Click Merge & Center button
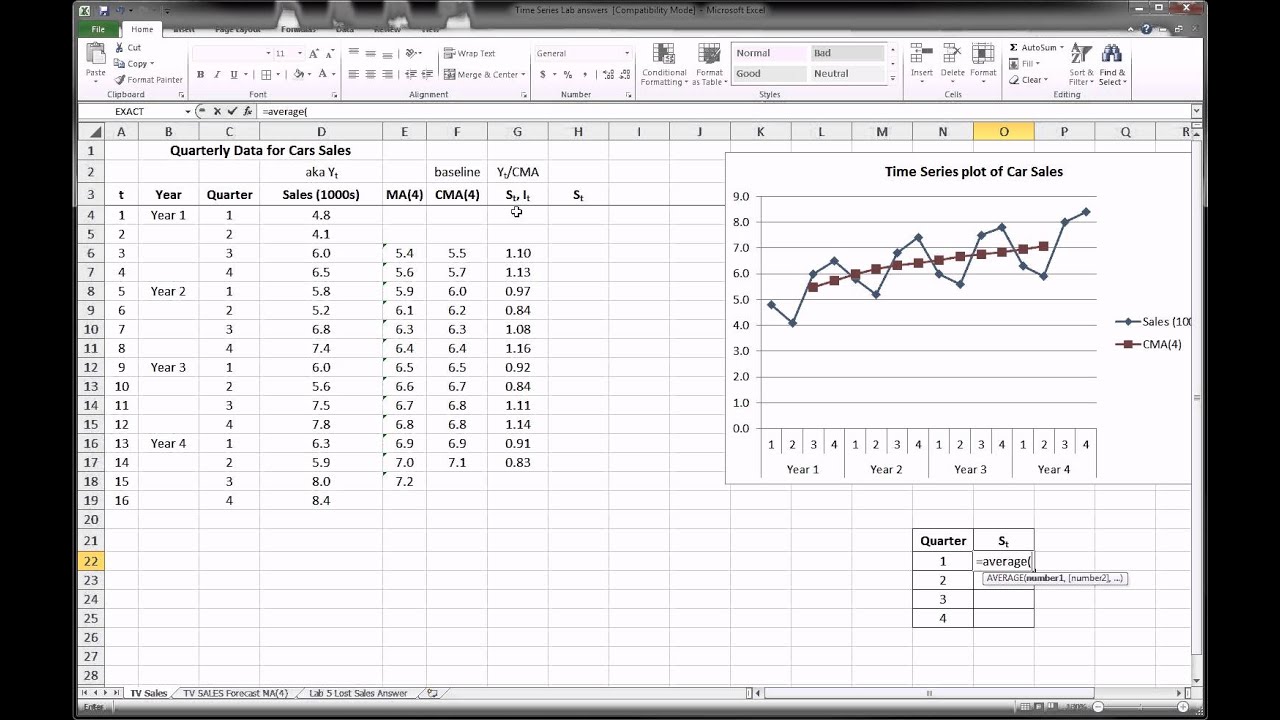Image resolution: width=1280 pixels, height=720 pixels. click(480, 74)
